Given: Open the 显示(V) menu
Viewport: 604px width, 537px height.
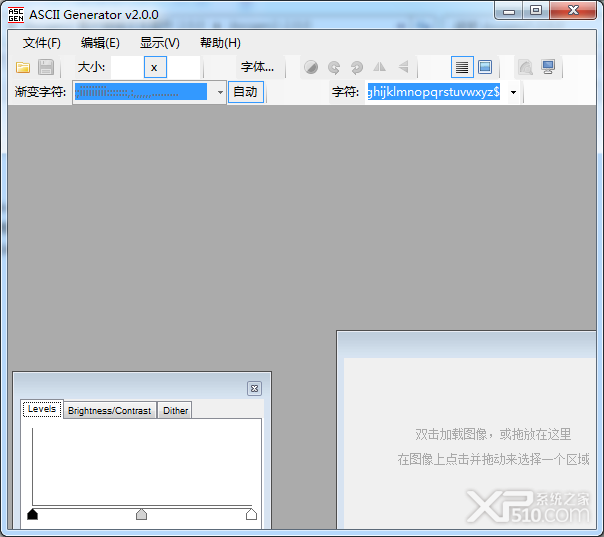Looking at the screenshot, I should pyautogui.click(x=159, y=43).
